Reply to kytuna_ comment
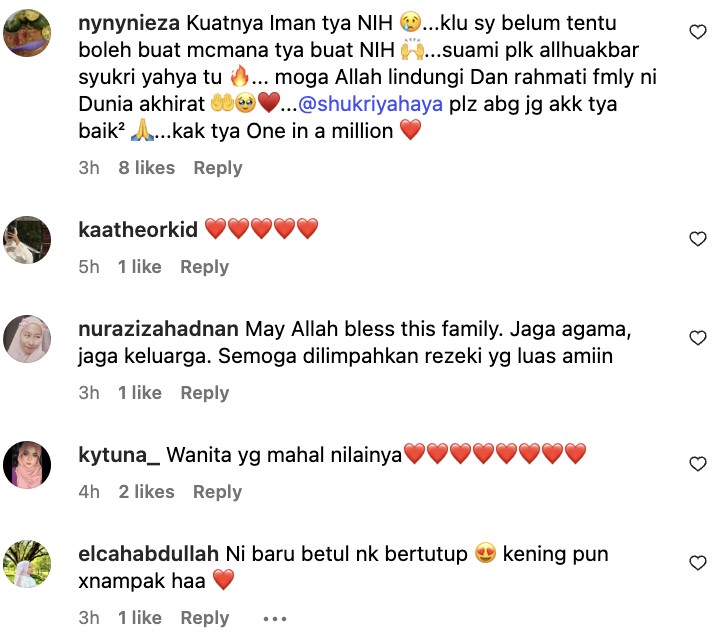Screen dimensions: 722x636 point(218,492)
